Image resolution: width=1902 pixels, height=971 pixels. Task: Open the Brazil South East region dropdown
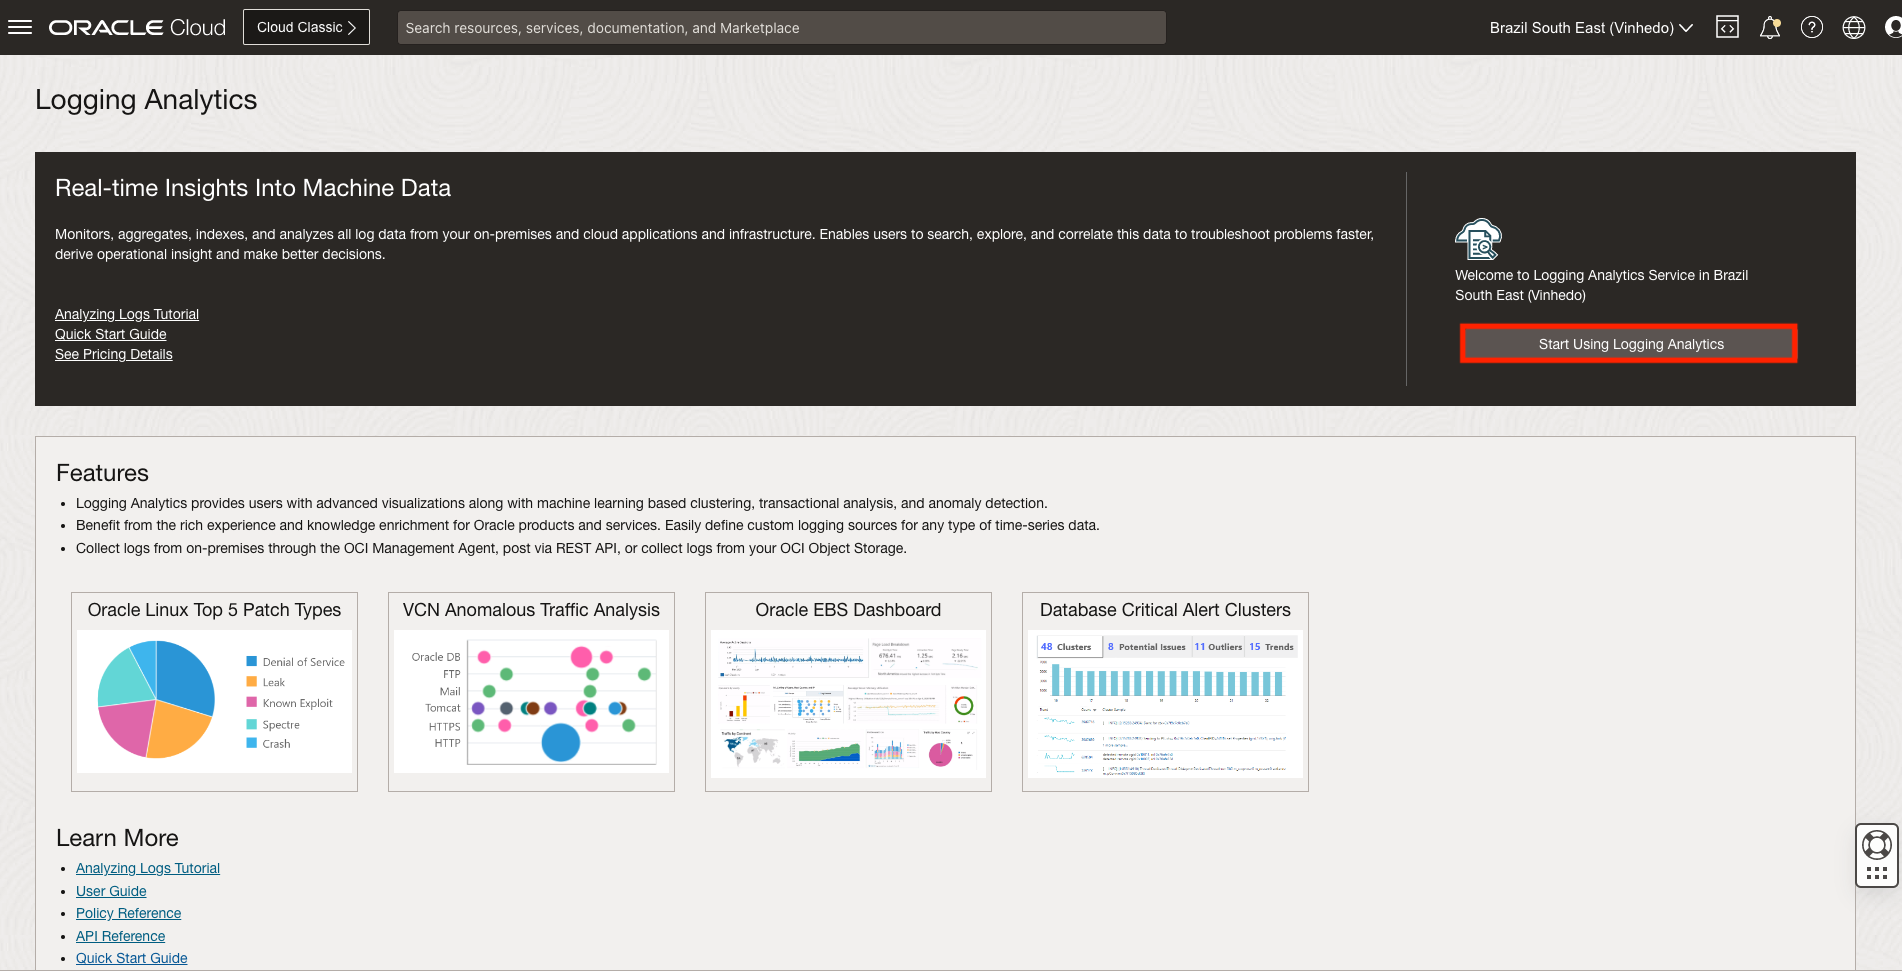[1589, 27]
